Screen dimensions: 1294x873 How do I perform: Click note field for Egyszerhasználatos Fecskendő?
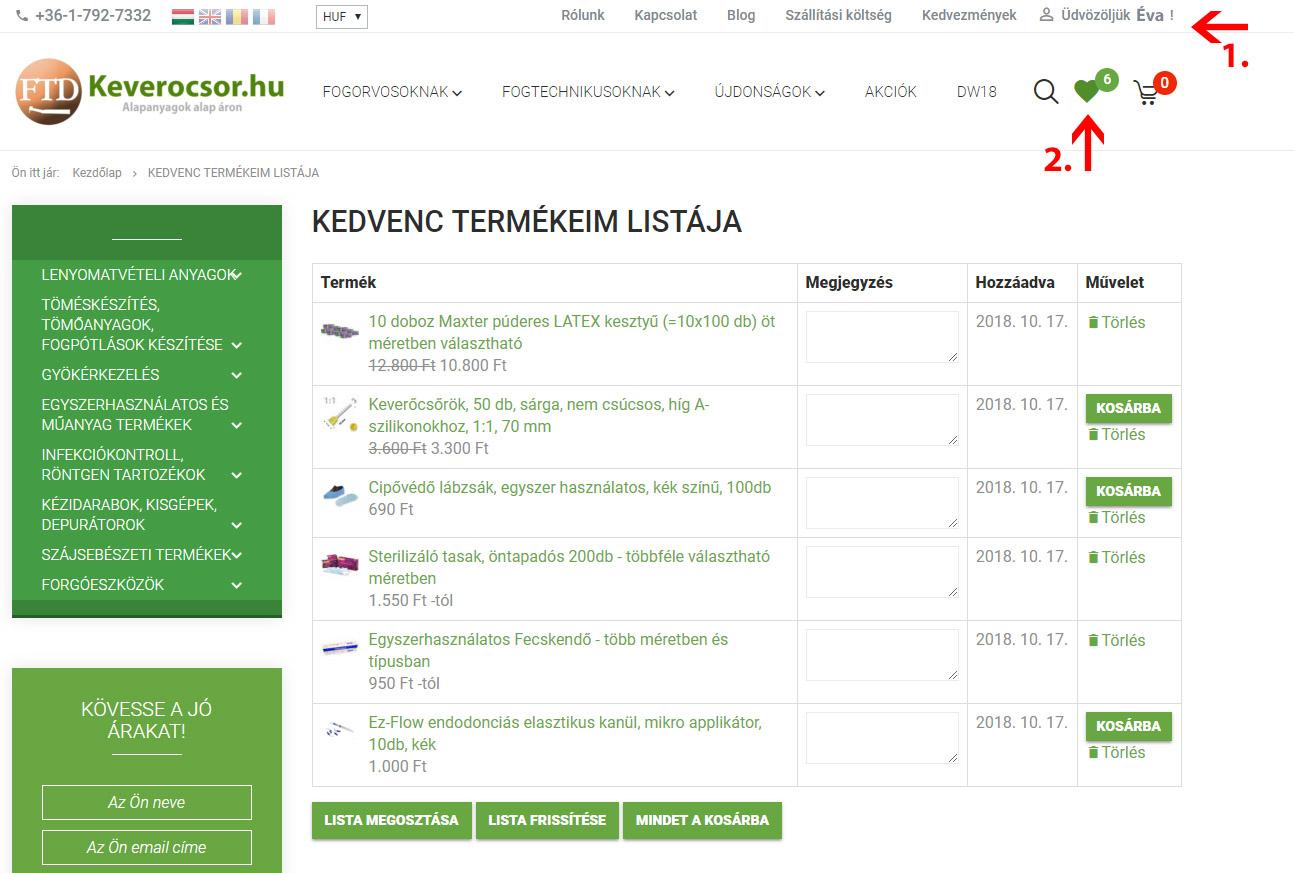pos(881,654)
